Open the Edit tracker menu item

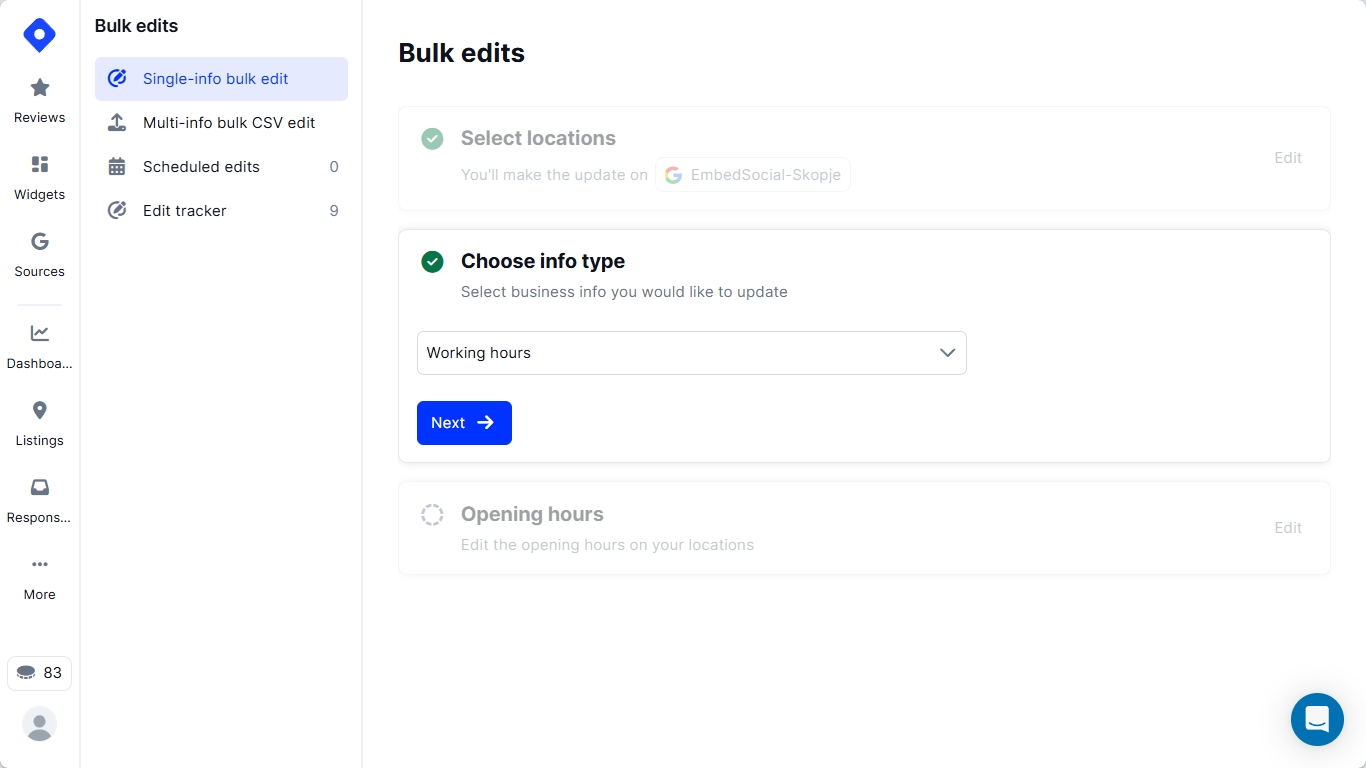pyautogui.click(x=185, y=211)
